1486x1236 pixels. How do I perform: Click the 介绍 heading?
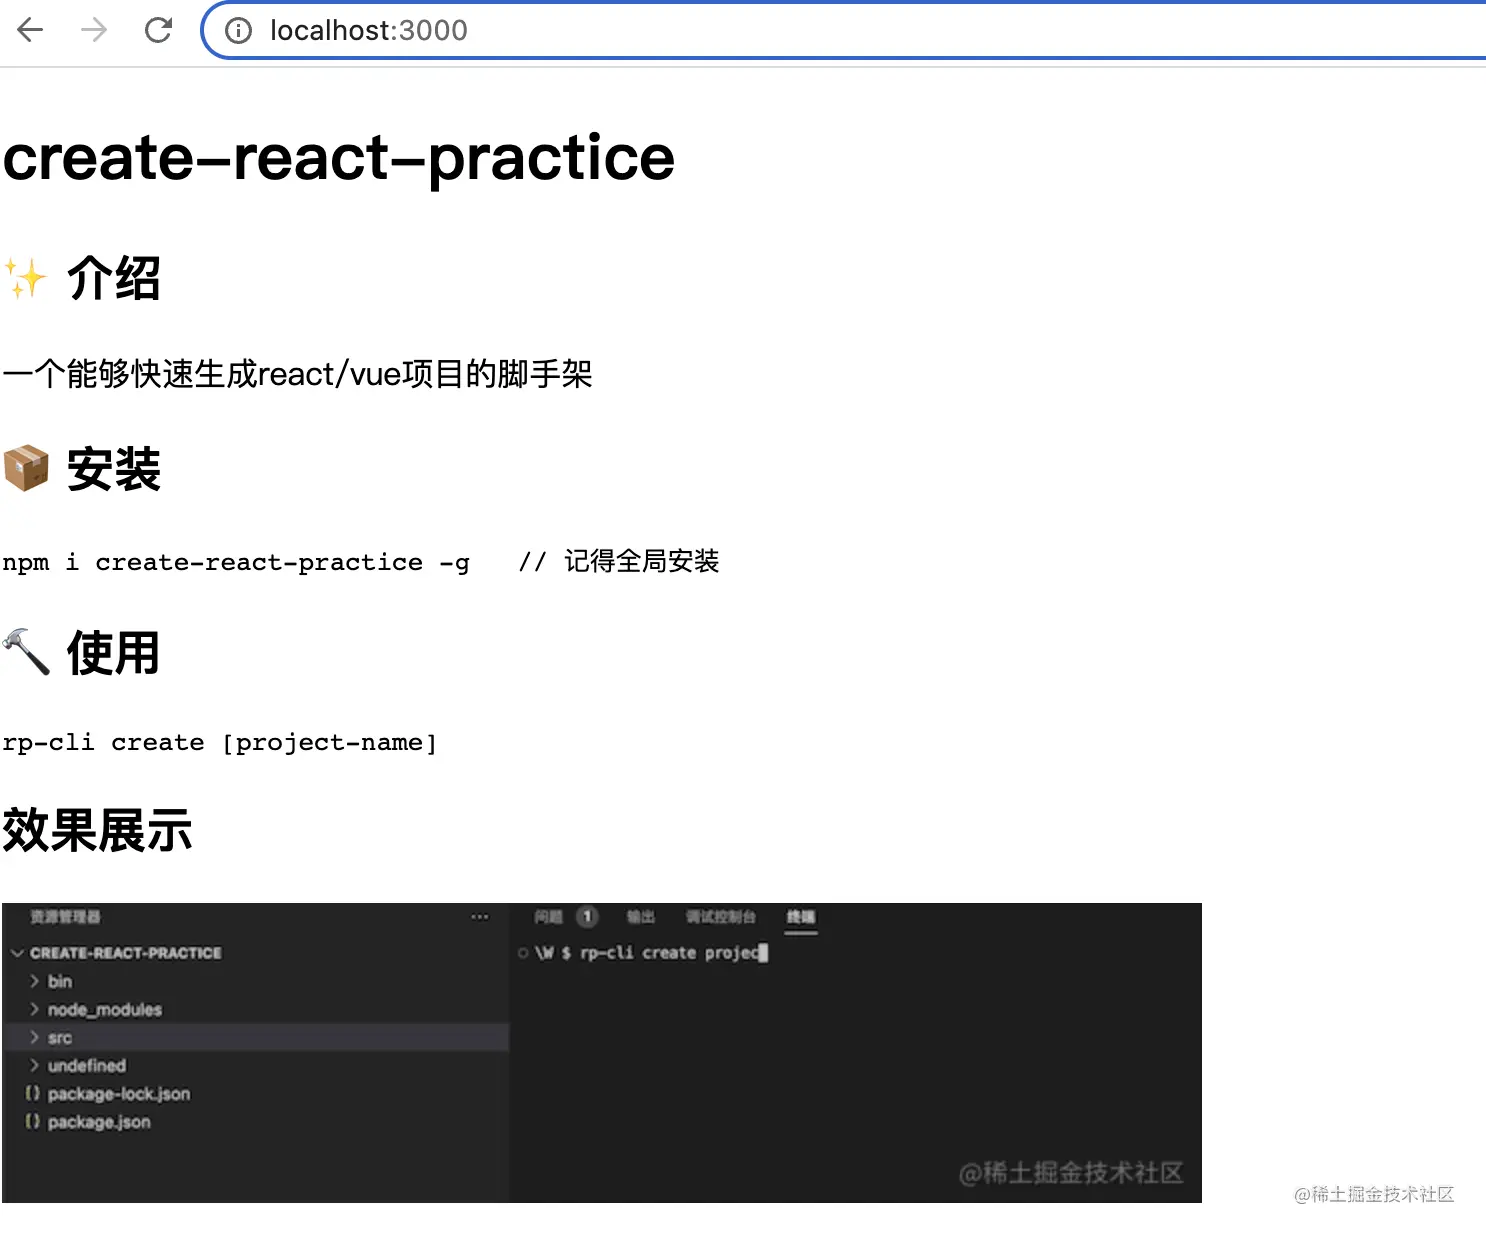(x=113, y=278)
